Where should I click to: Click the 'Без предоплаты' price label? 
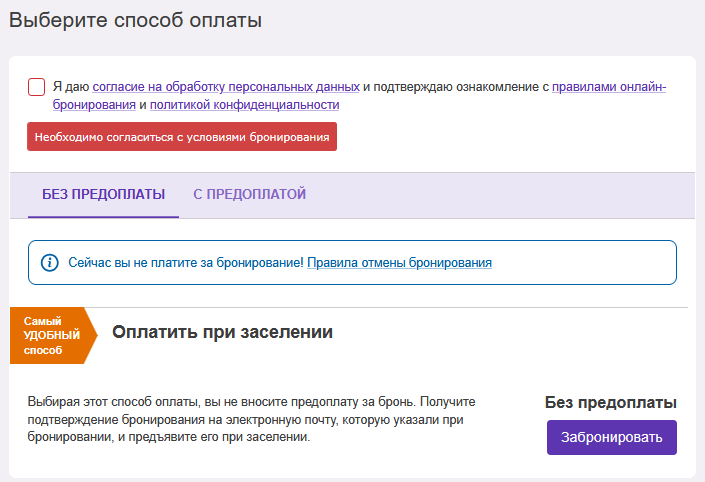pos(611,402)
